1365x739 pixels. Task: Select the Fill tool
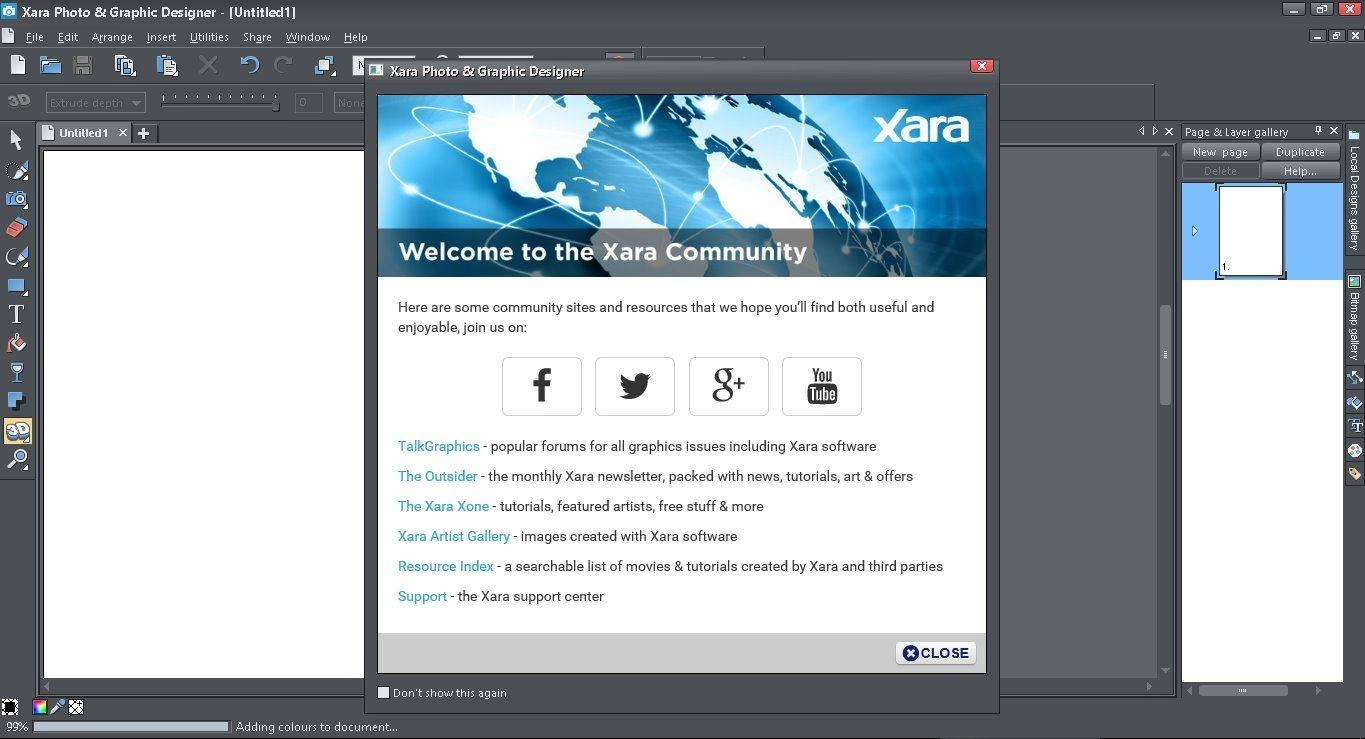(x=16, y=344)
